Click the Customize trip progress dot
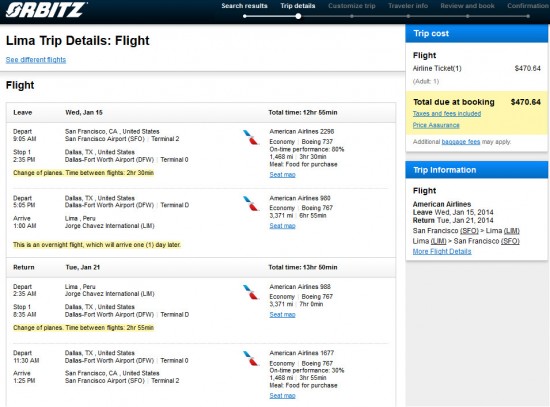 pos(351,16)
